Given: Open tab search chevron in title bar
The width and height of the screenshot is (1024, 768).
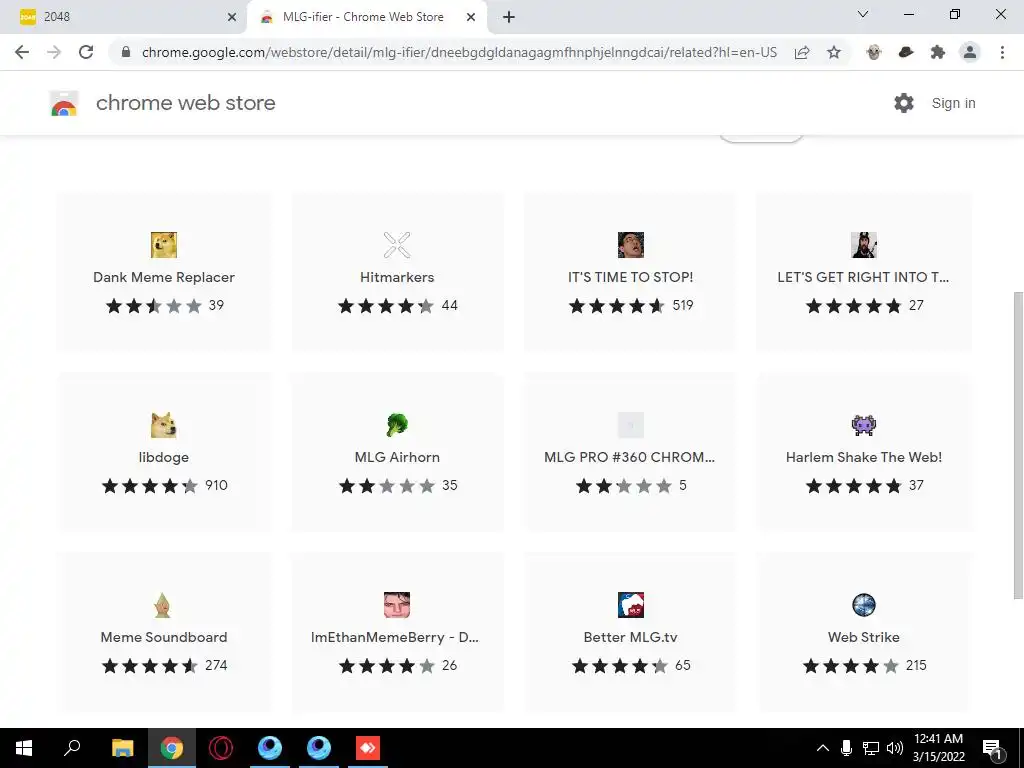Looking at the screenshot, I should 862,14.
